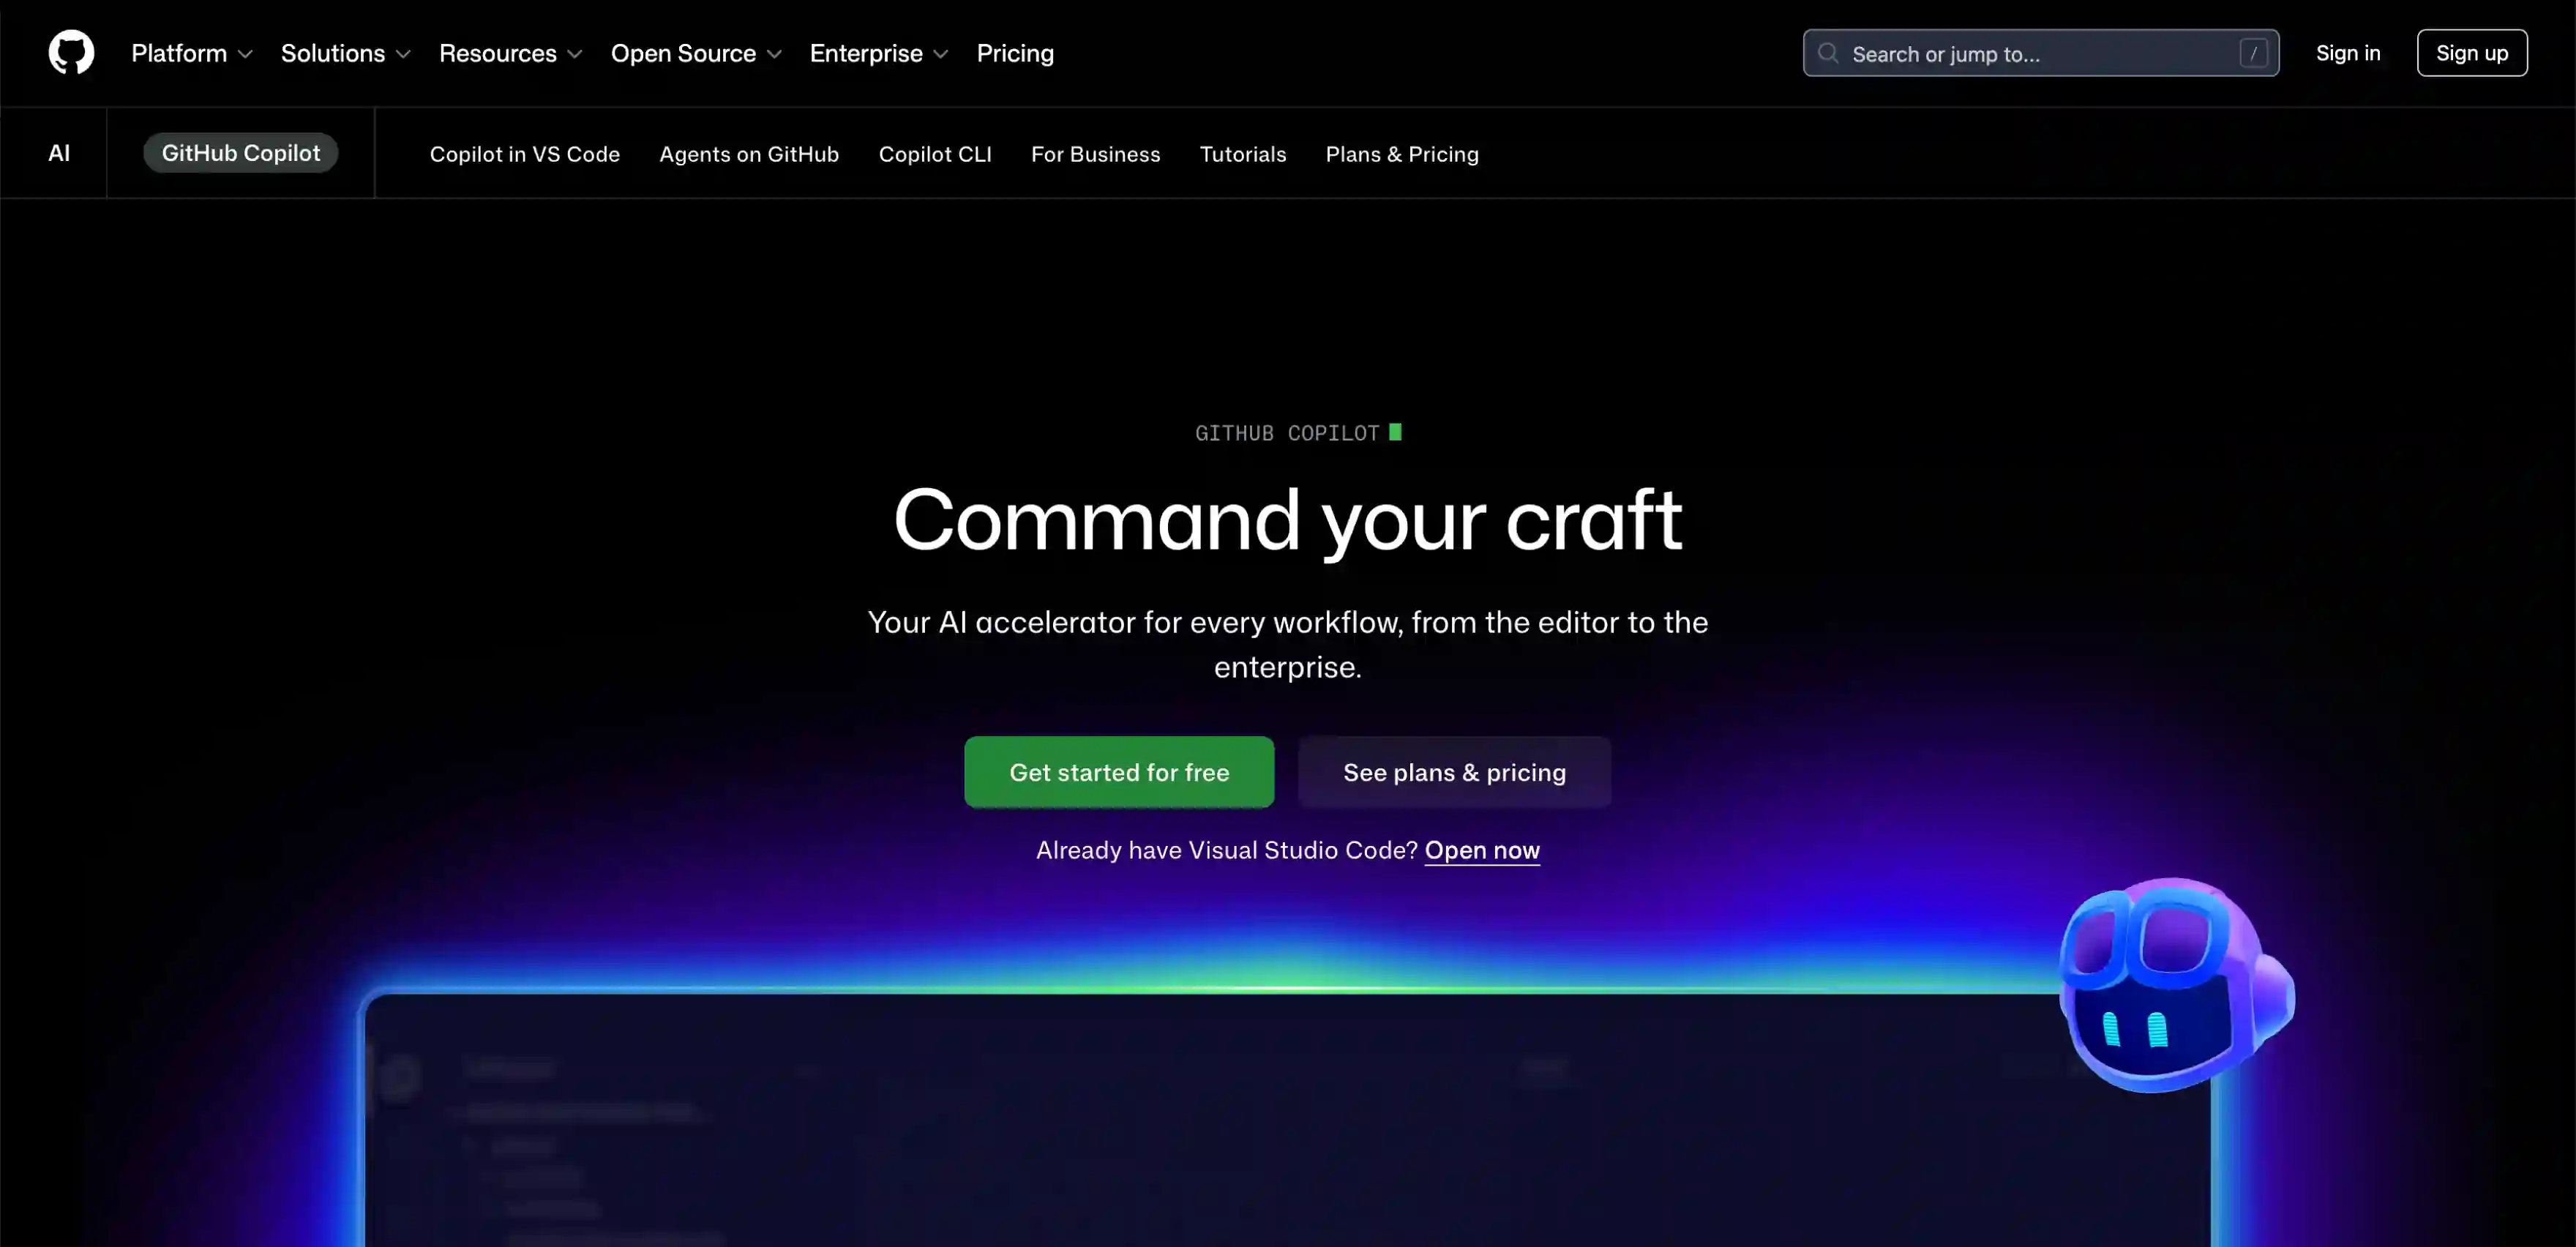Viewport: 2576px width, 1247px height.
Task: Open the Enterprise menu
Action: pyautogui.click(x=878, y=53)
